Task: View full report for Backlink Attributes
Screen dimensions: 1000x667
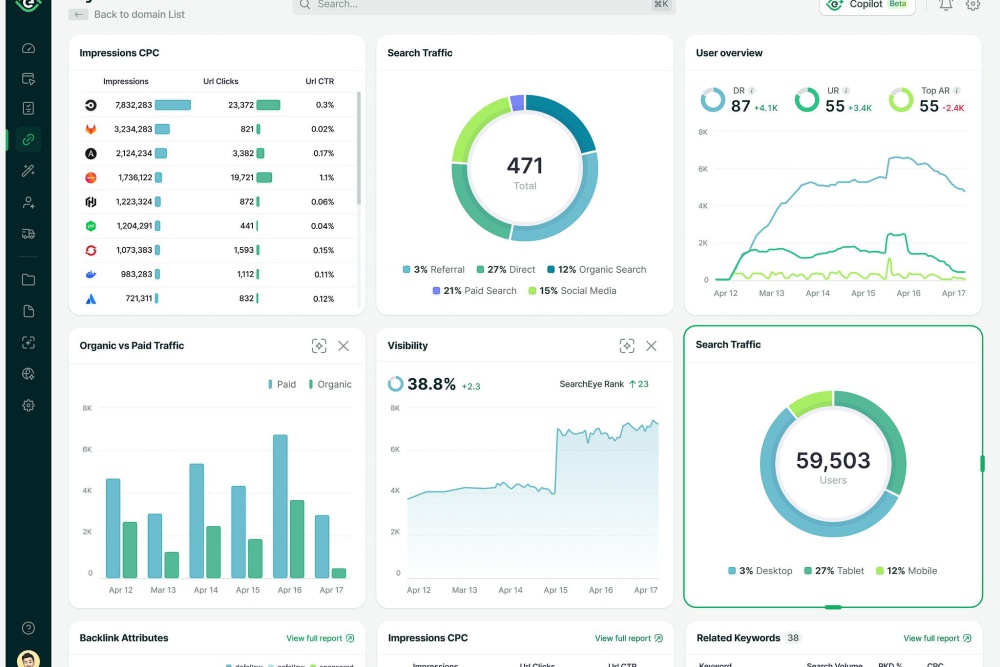Action: click(x=320, y=638)
